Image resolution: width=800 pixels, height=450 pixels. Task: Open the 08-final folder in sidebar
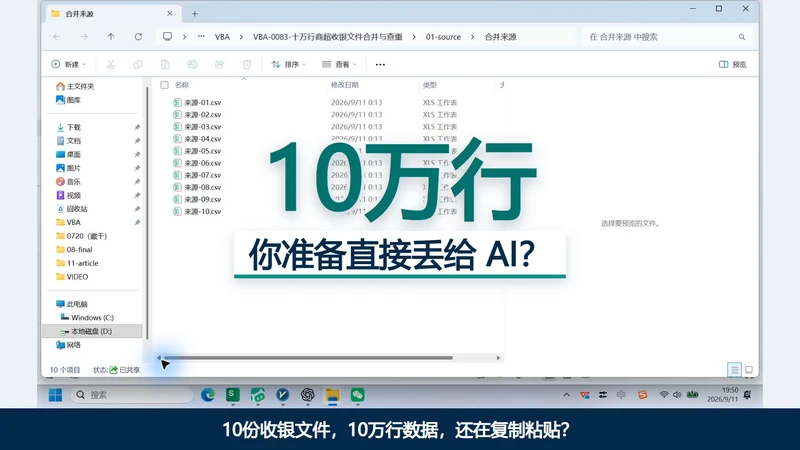click(x=74, y=249)
